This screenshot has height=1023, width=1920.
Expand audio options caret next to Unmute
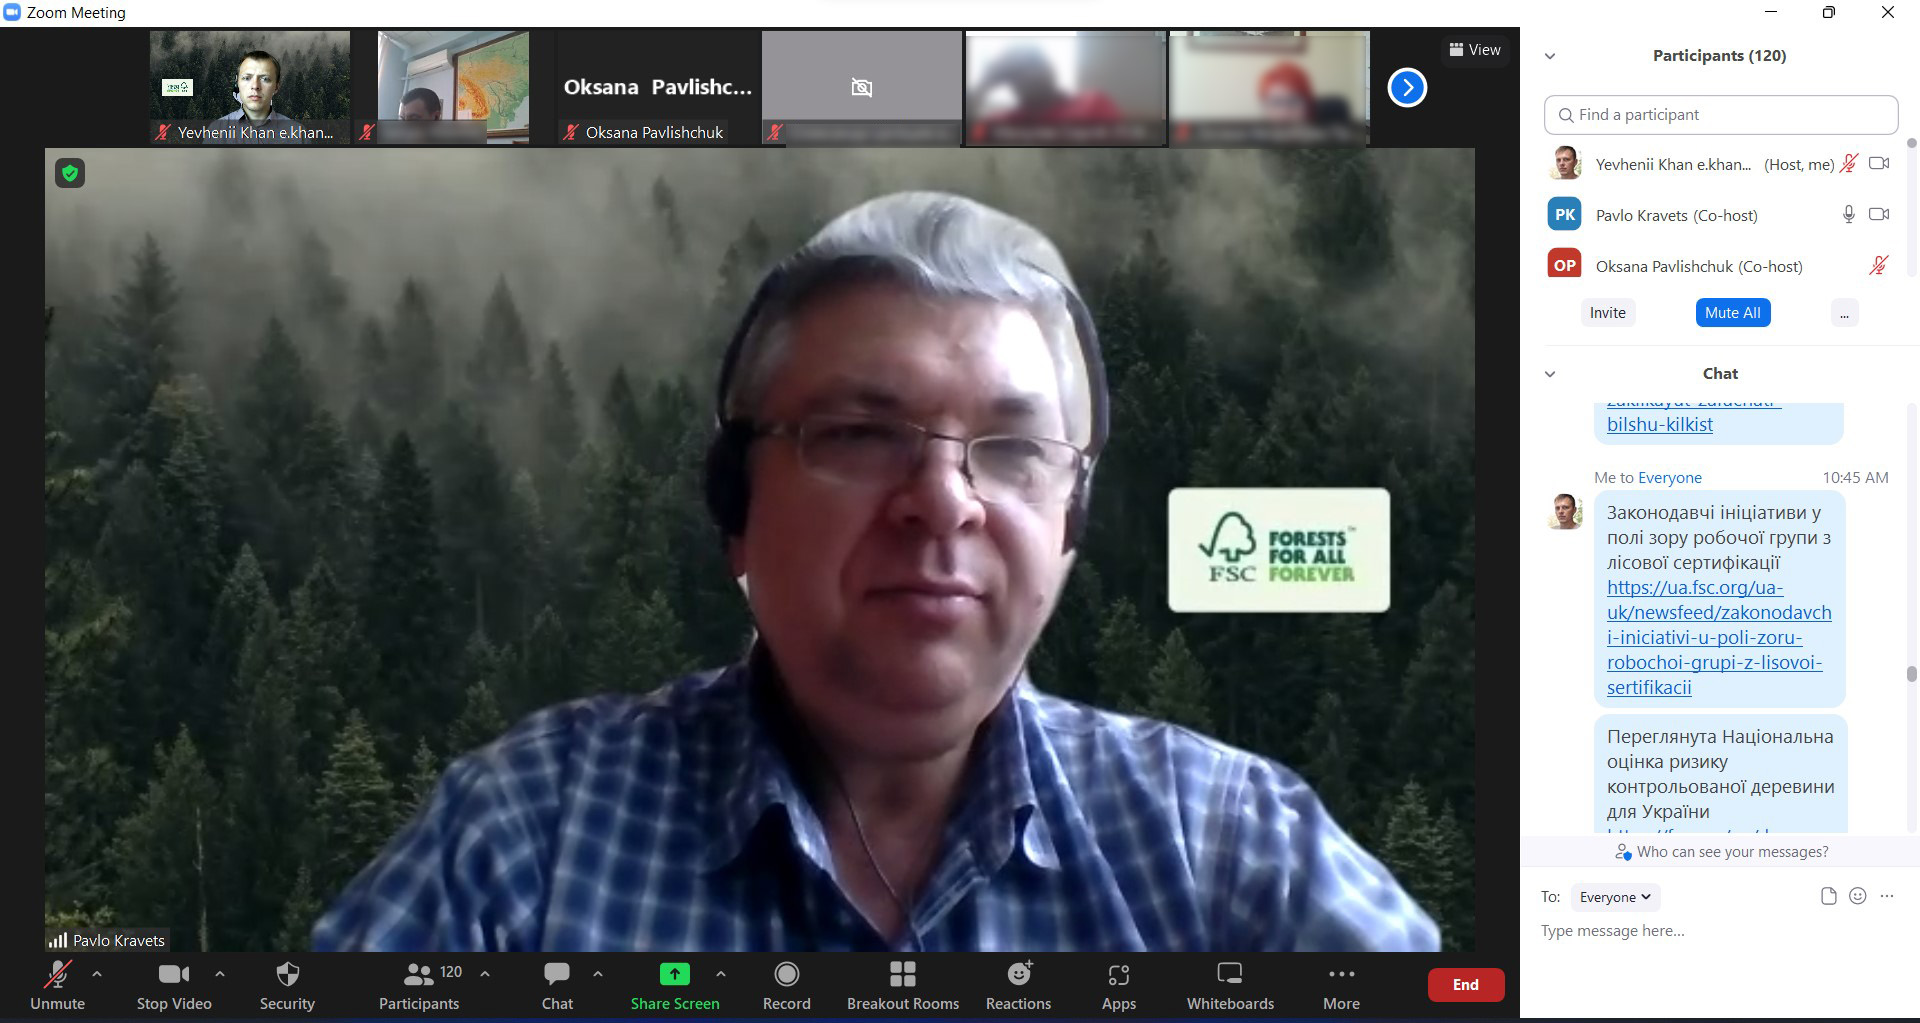point(97,973)
